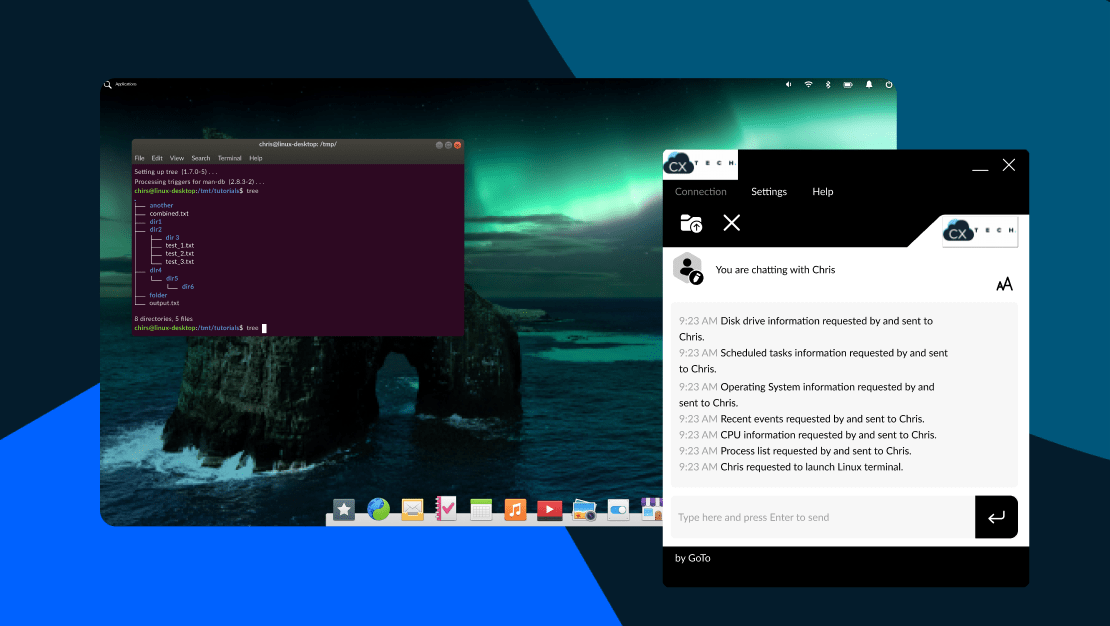
Task: Click the toggle-switch settings icon in the dock
Action: click(x=618, y=509)
